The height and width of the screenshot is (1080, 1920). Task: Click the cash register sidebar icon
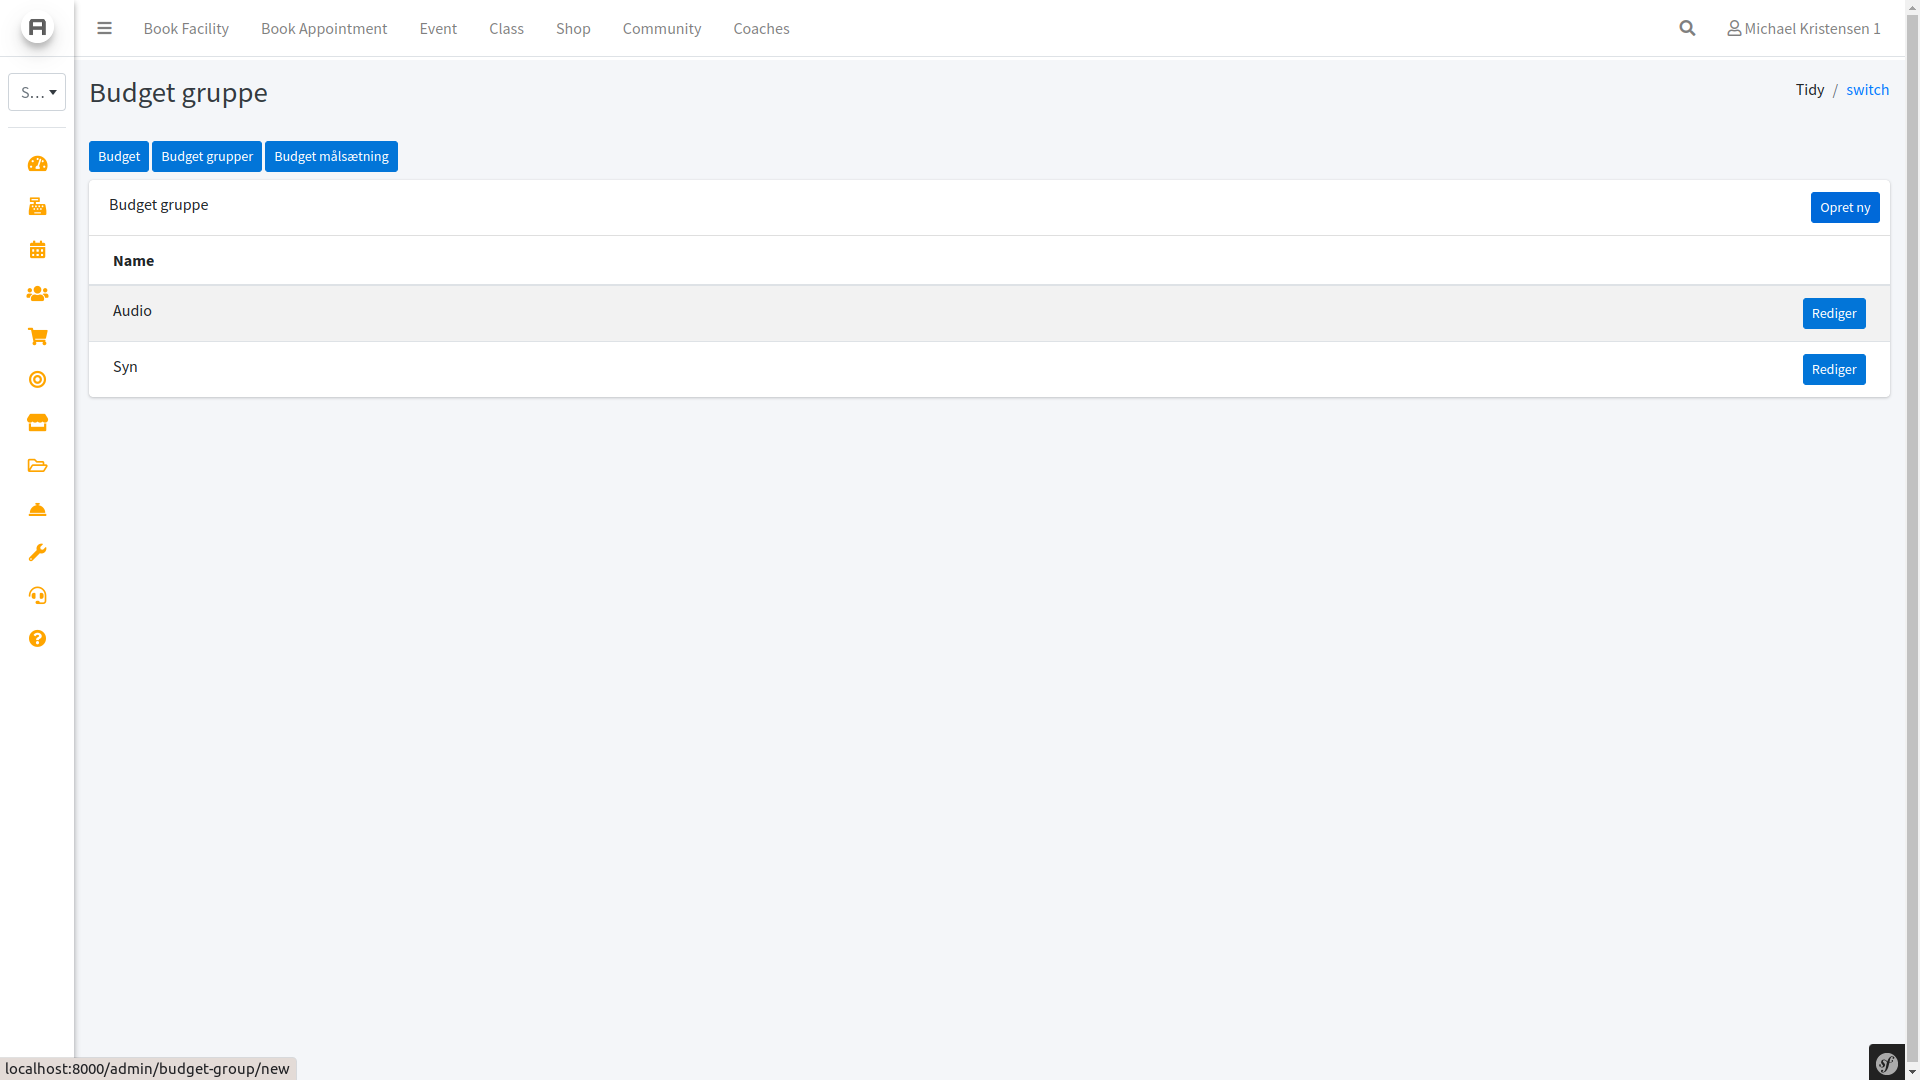click(37, 207)
